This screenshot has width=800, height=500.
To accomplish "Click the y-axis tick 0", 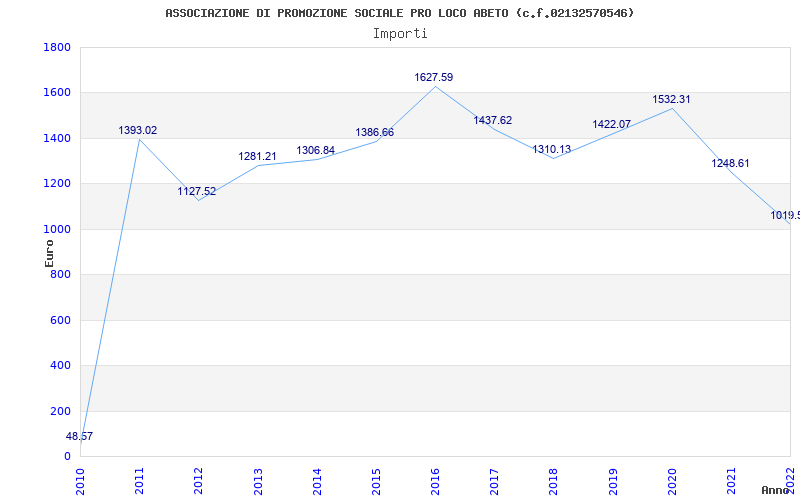I will pos(67,457).
